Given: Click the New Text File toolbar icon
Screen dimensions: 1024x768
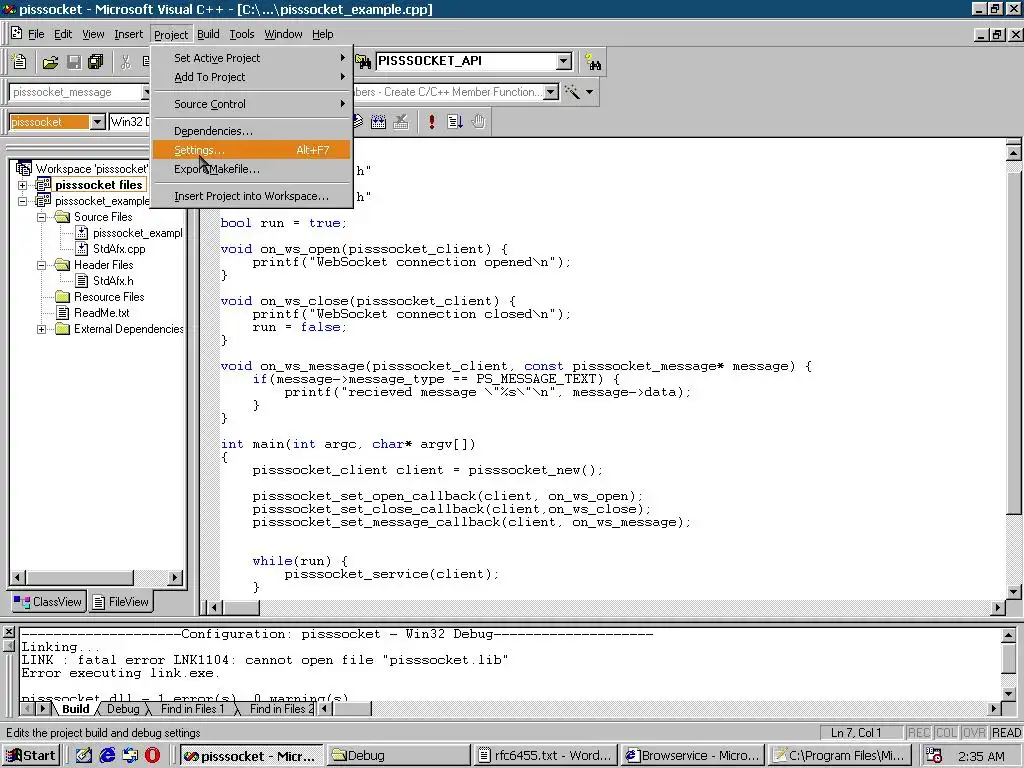Looking at the screenshot, I should [20, 61].
